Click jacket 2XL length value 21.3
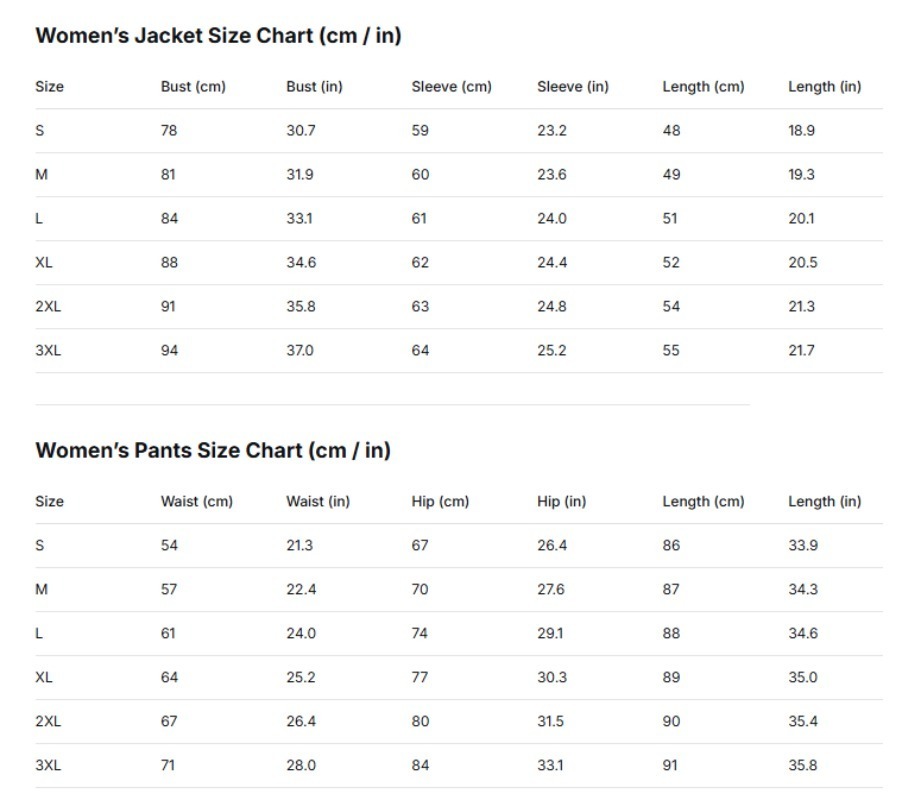The image size is (902, 800). coord(801,307)
